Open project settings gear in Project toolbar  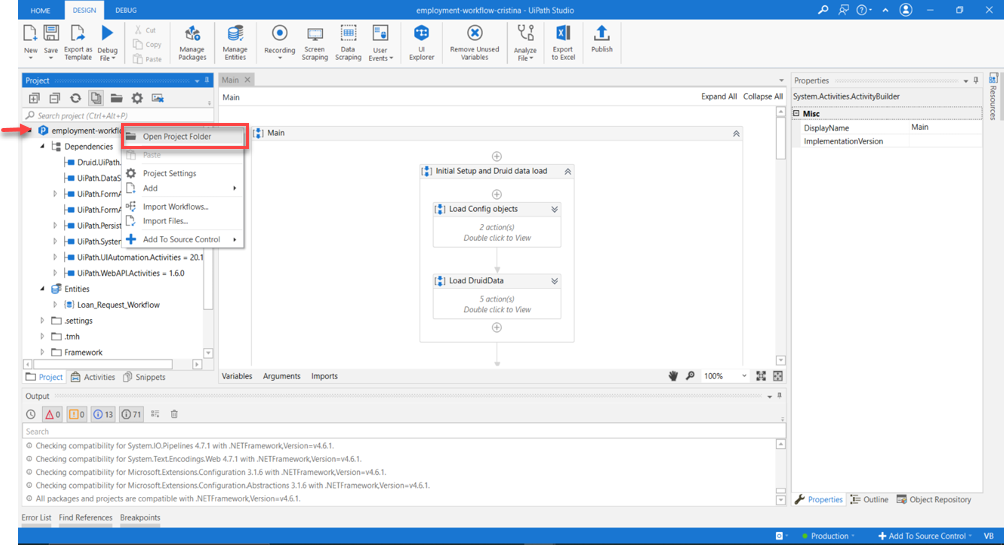pos(137,98)
